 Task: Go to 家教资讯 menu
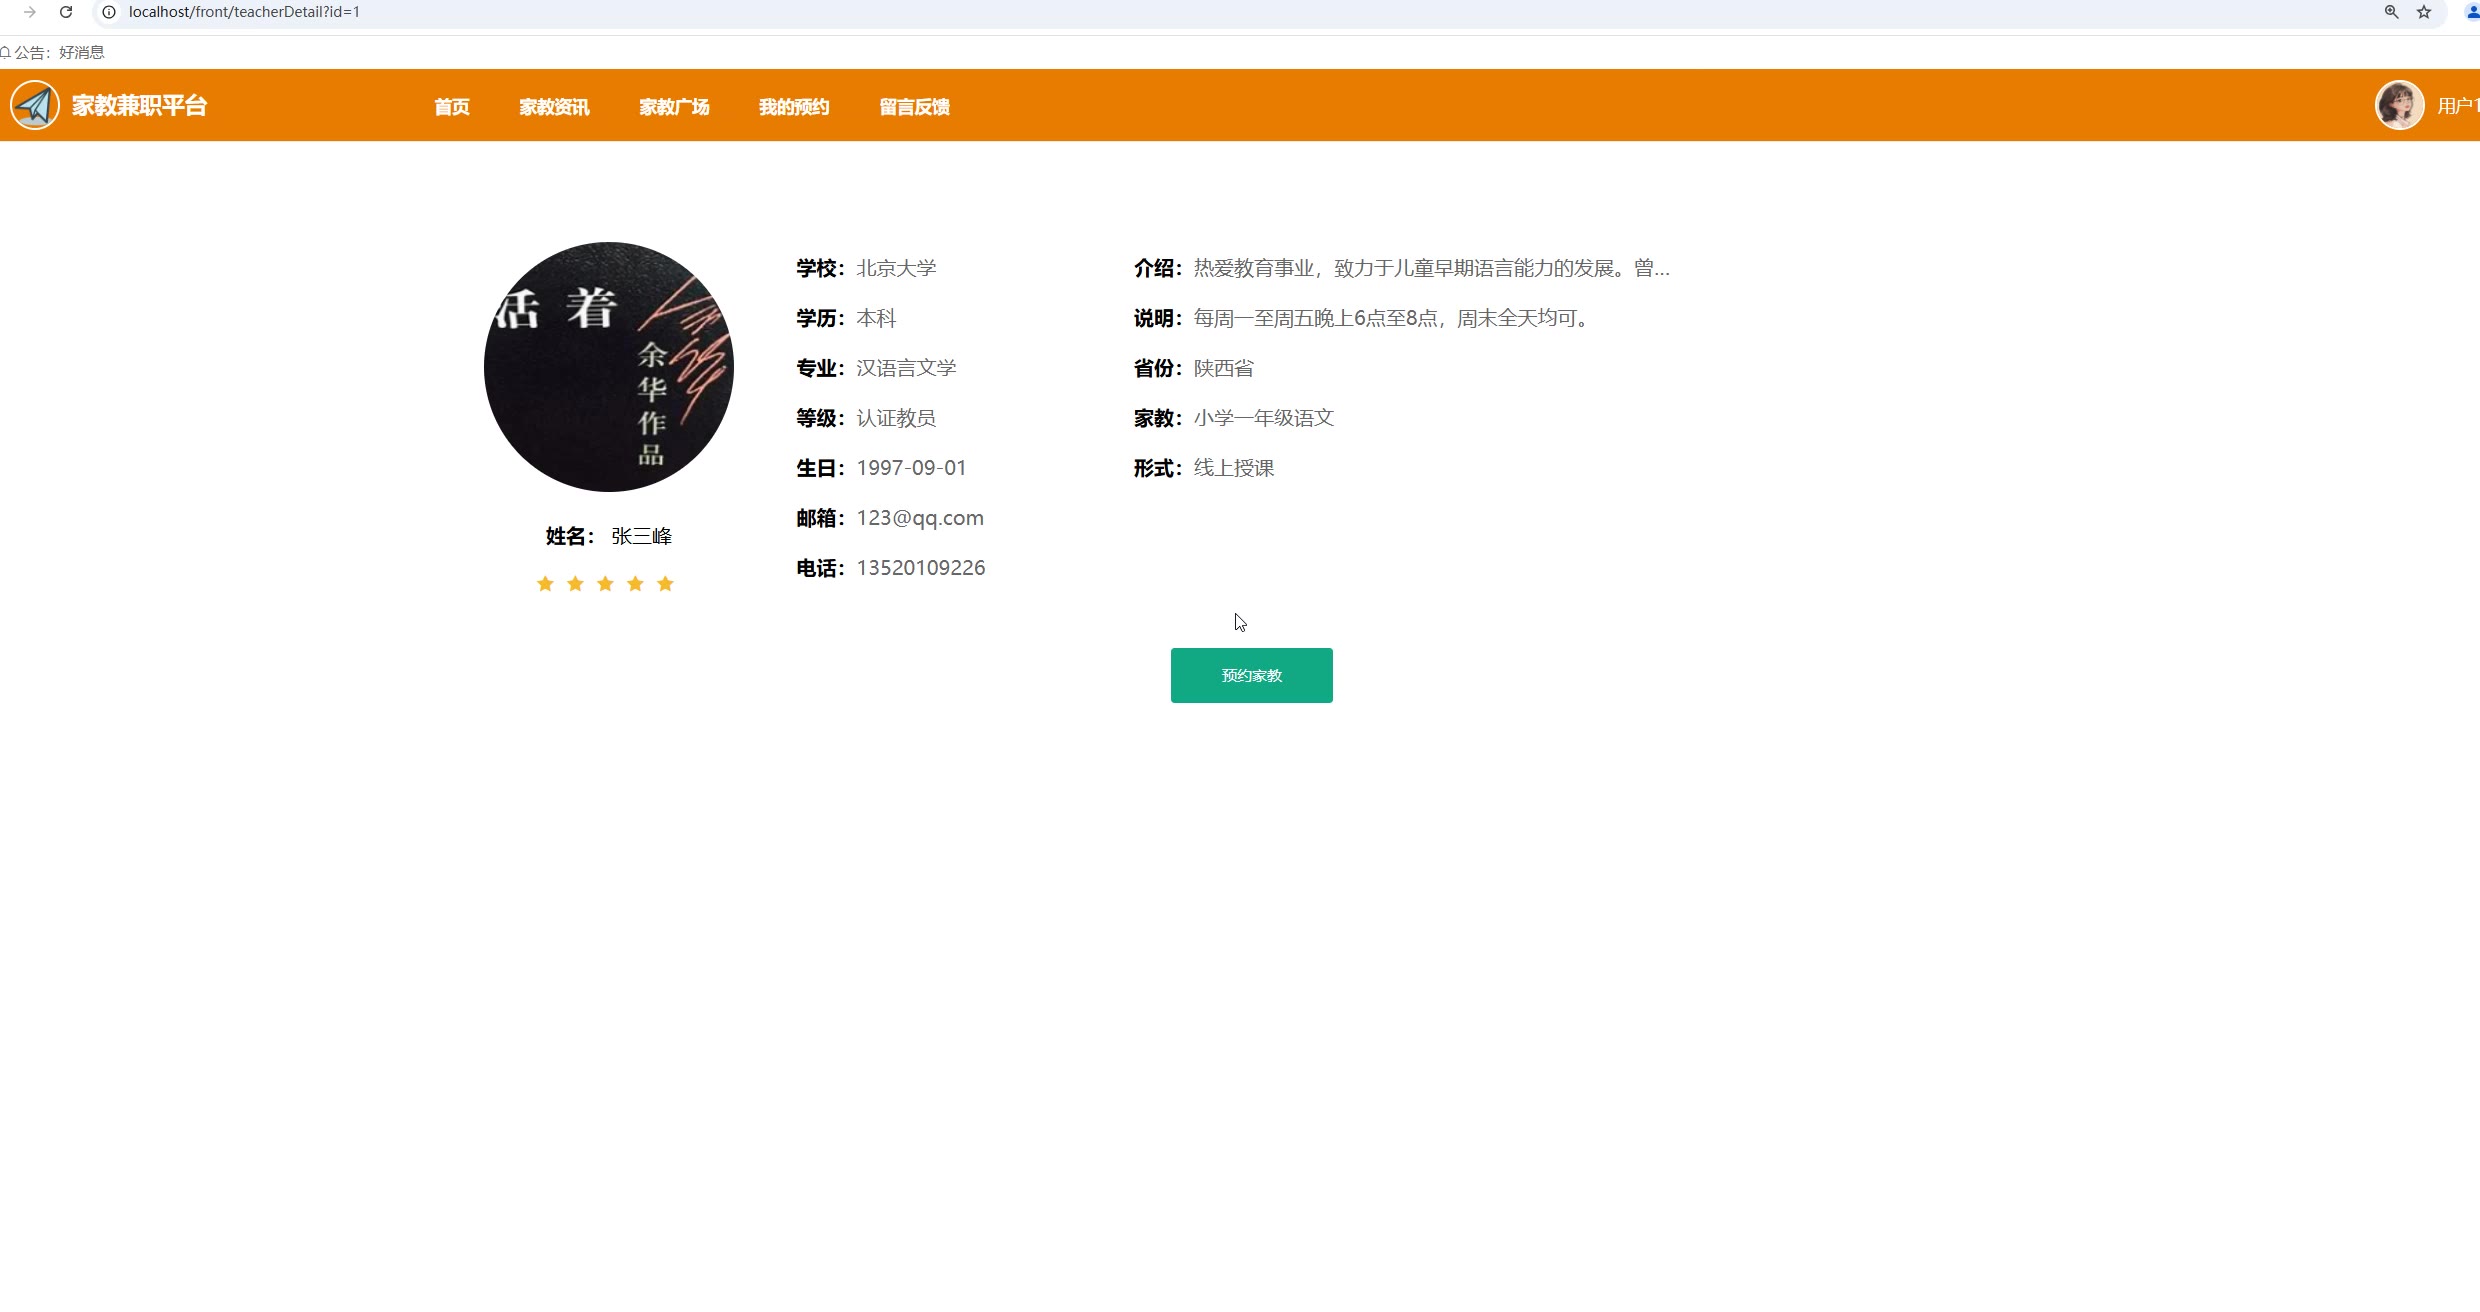554,107
